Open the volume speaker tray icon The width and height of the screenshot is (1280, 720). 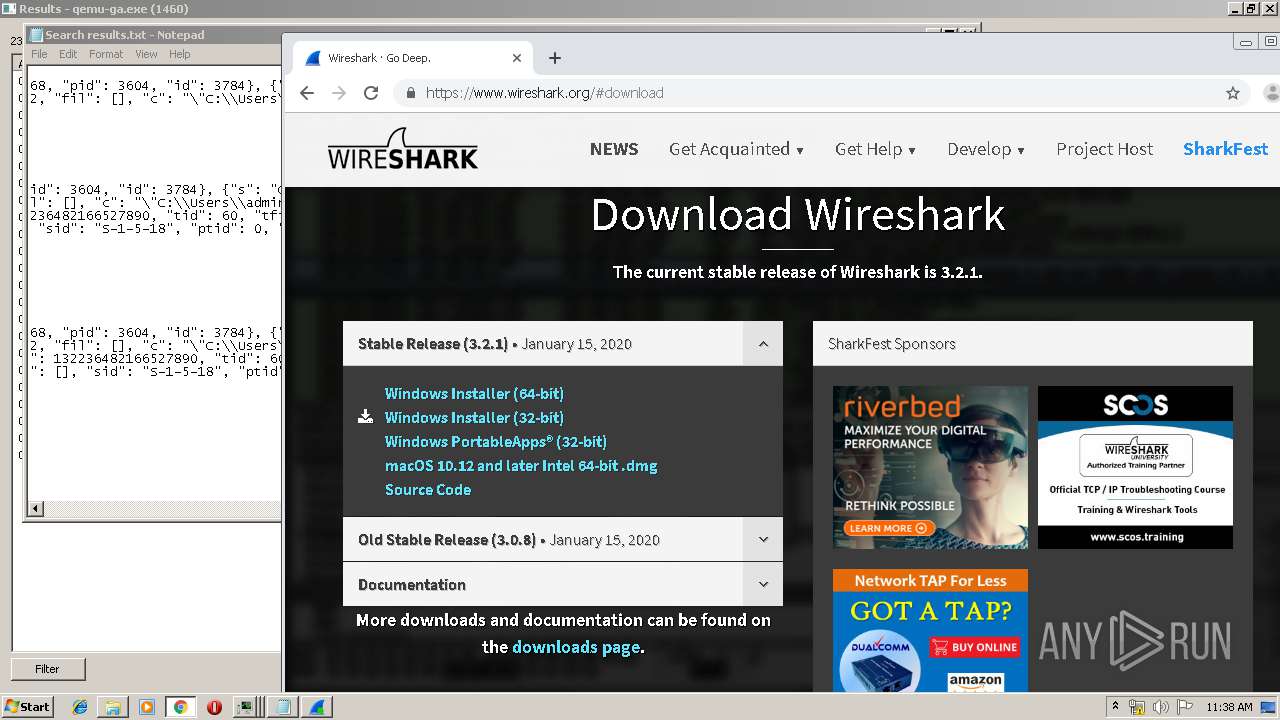(1161, 707)
